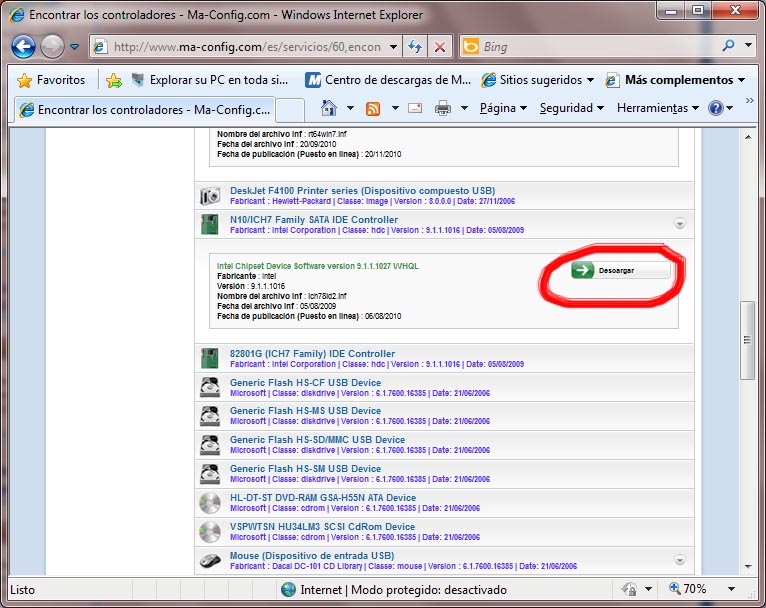
Task: Open the Herramientas menu
Action: (x=658, y=108)
